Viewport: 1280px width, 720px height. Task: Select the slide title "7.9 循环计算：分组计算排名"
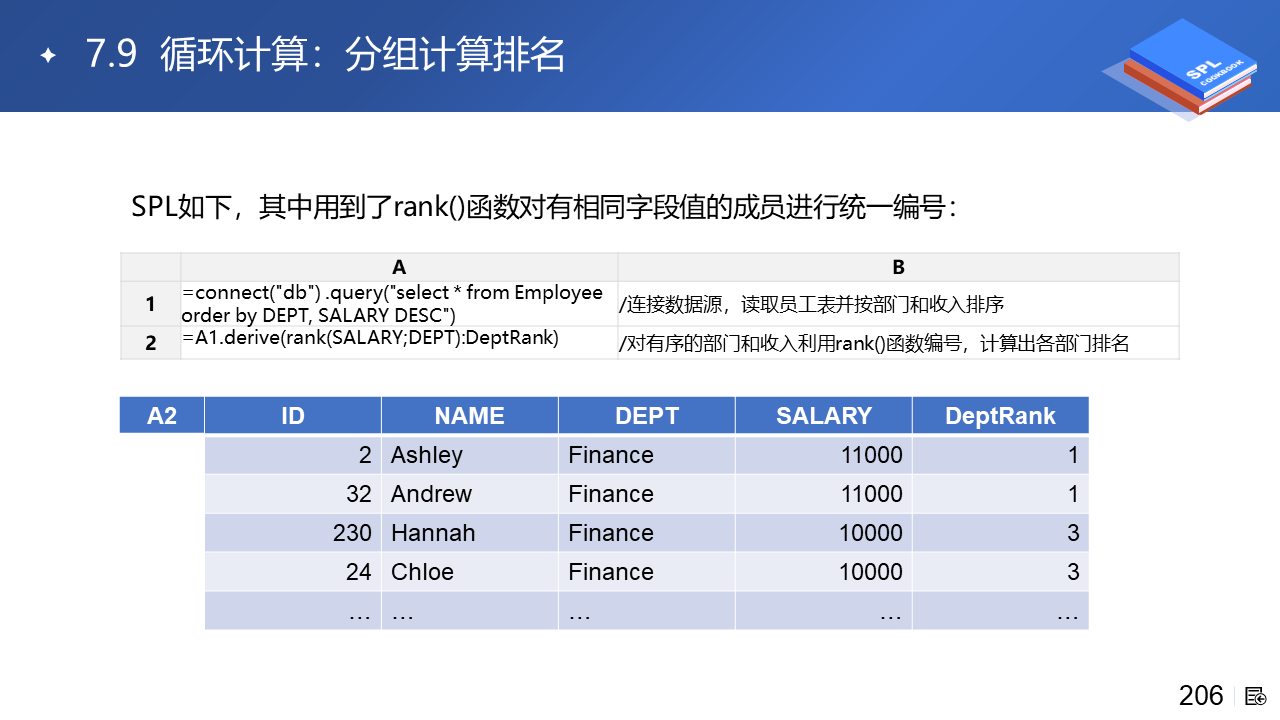pos(326,55)
